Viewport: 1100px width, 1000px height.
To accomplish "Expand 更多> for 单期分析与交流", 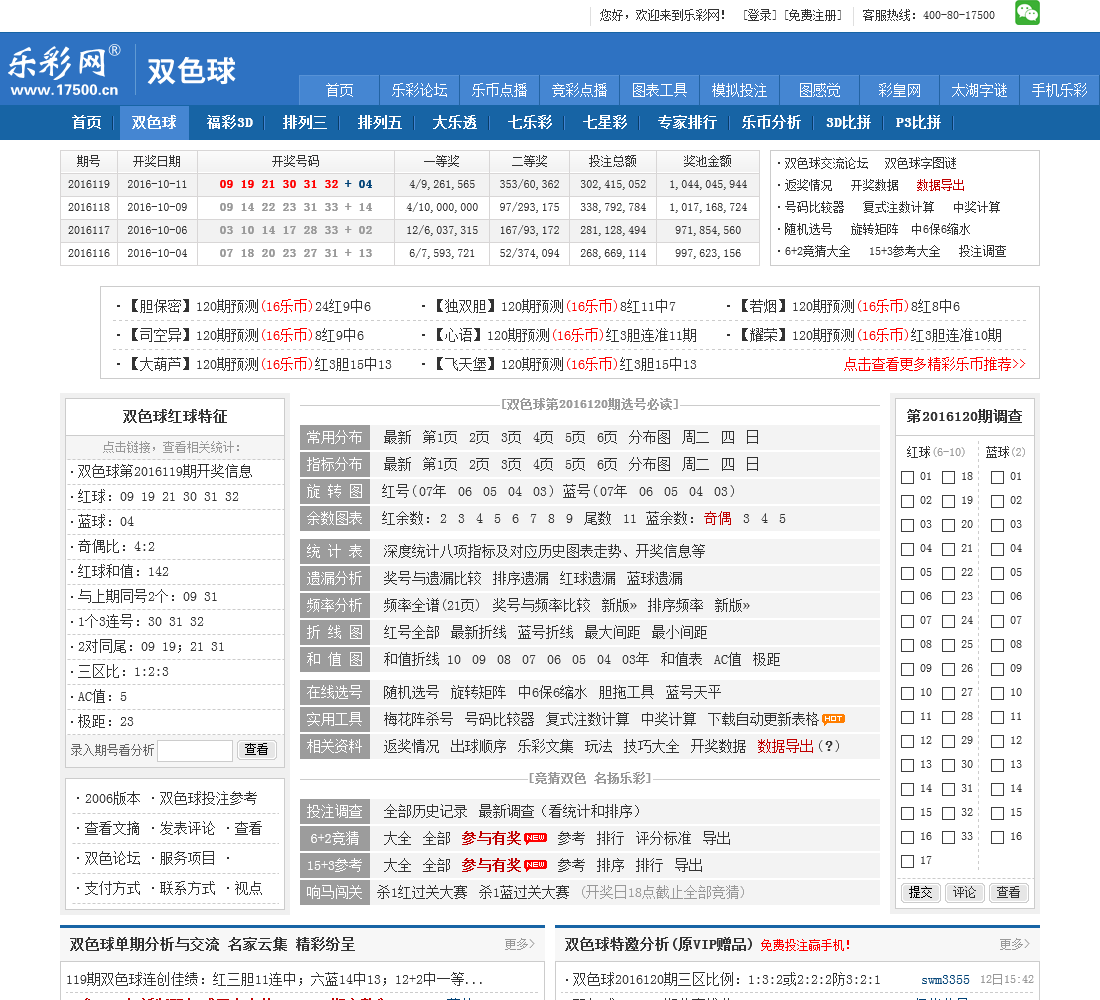I will pyautogui.click(x=519, y=944).
